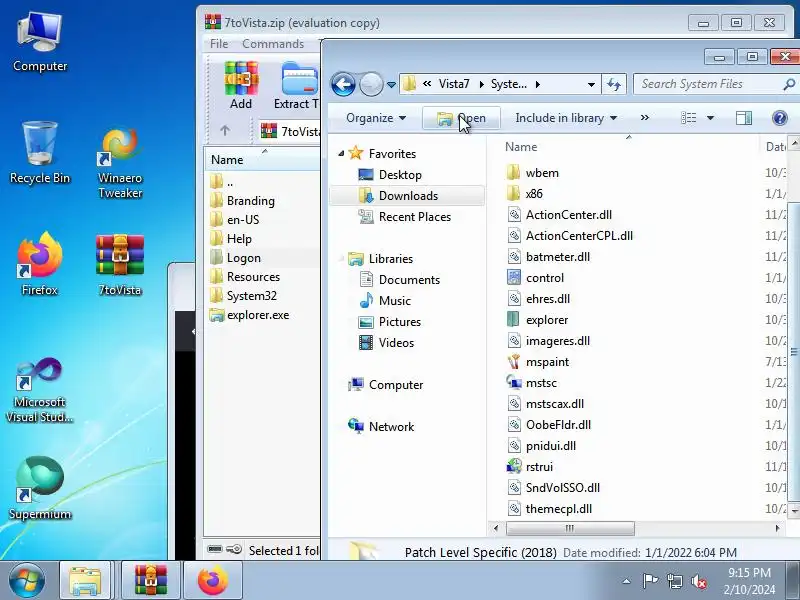800x600 pixels.
Task: Open the address bar history dropdown
Action: click(x=591, y=84)
